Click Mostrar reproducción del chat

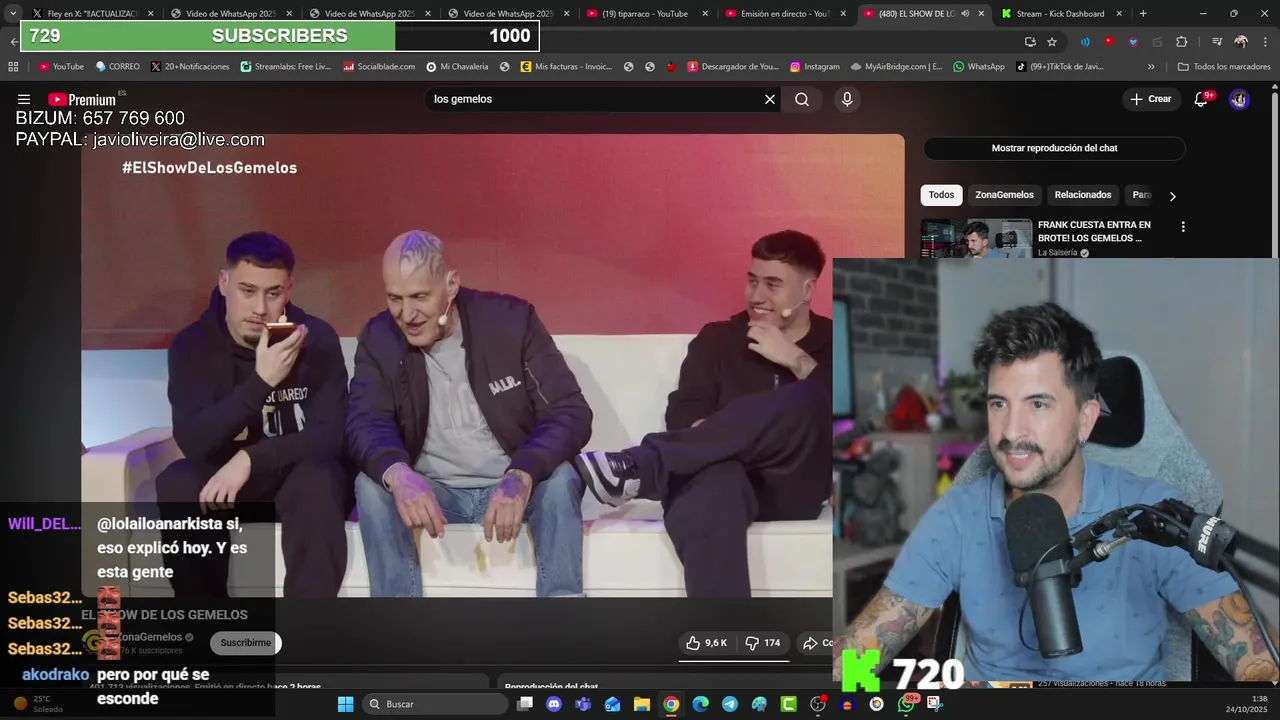pos(1054,148)
